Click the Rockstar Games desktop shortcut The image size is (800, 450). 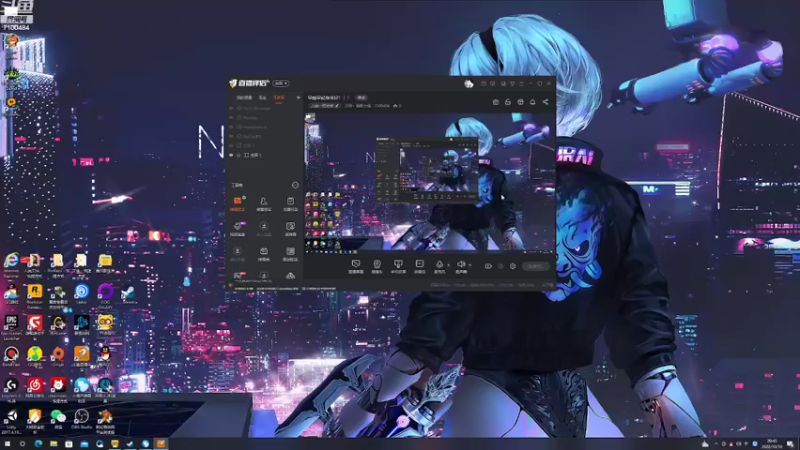click(x=35, y=295)
